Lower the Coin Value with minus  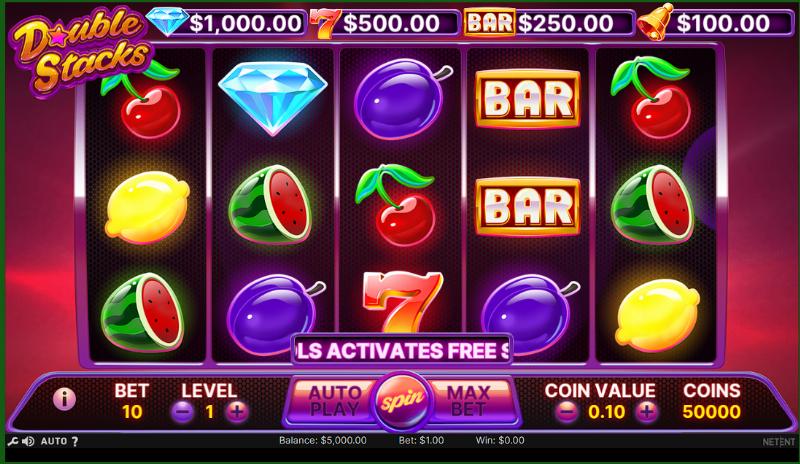(566, 411)
